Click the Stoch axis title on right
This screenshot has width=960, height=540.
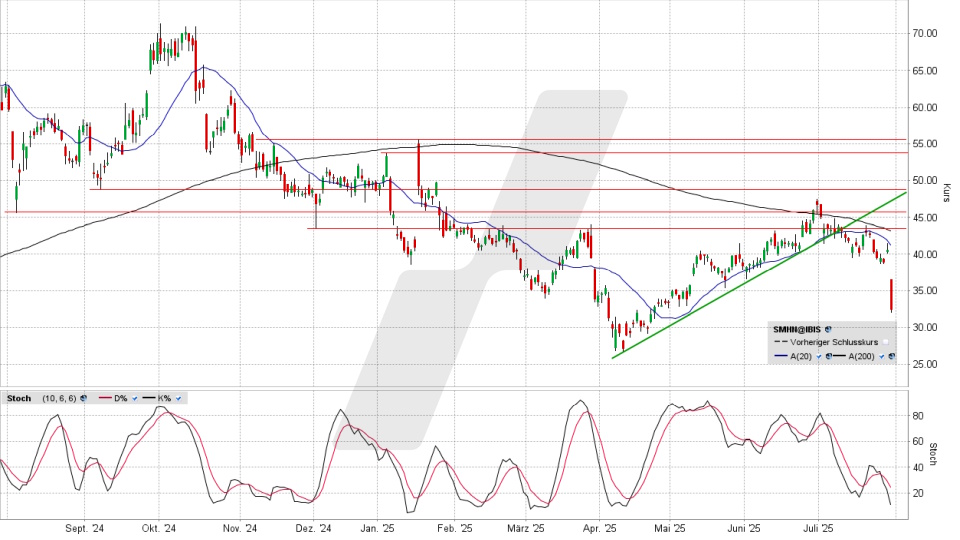click(x=933, y=454)
